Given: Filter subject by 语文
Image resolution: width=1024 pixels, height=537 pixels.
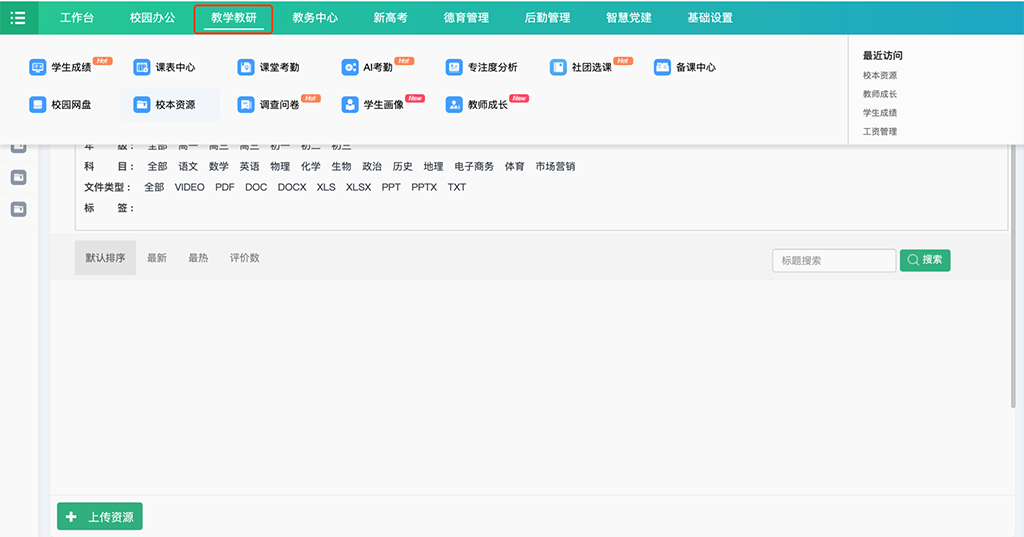Looking at the screenshot, I should 188,166.
